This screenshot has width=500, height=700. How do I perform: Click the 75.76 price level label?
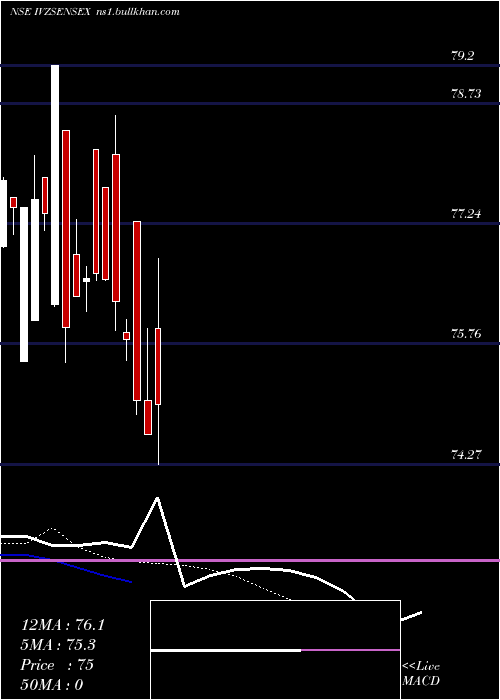(x=466, y=333)
